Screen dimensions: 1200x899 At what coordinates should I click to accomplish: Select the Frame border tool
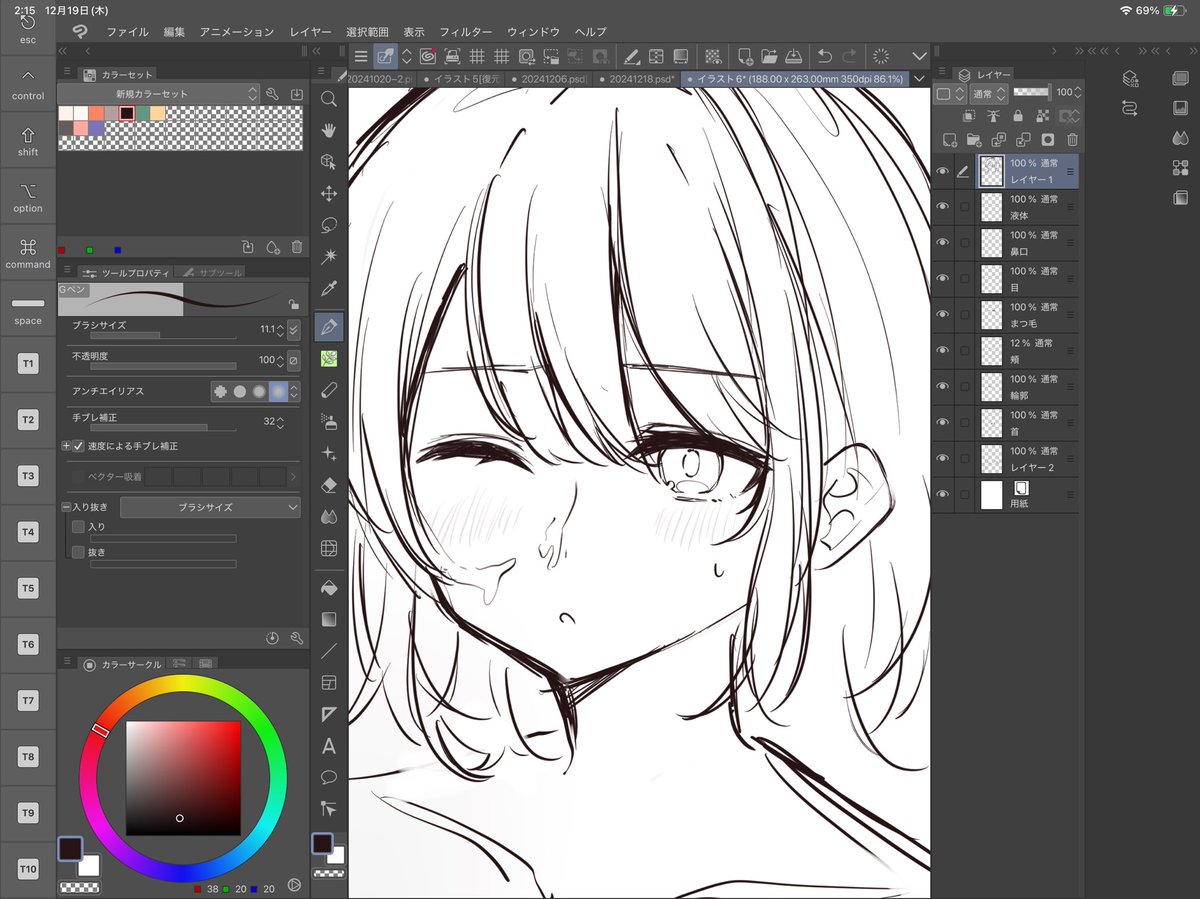[x=328, y=683]
